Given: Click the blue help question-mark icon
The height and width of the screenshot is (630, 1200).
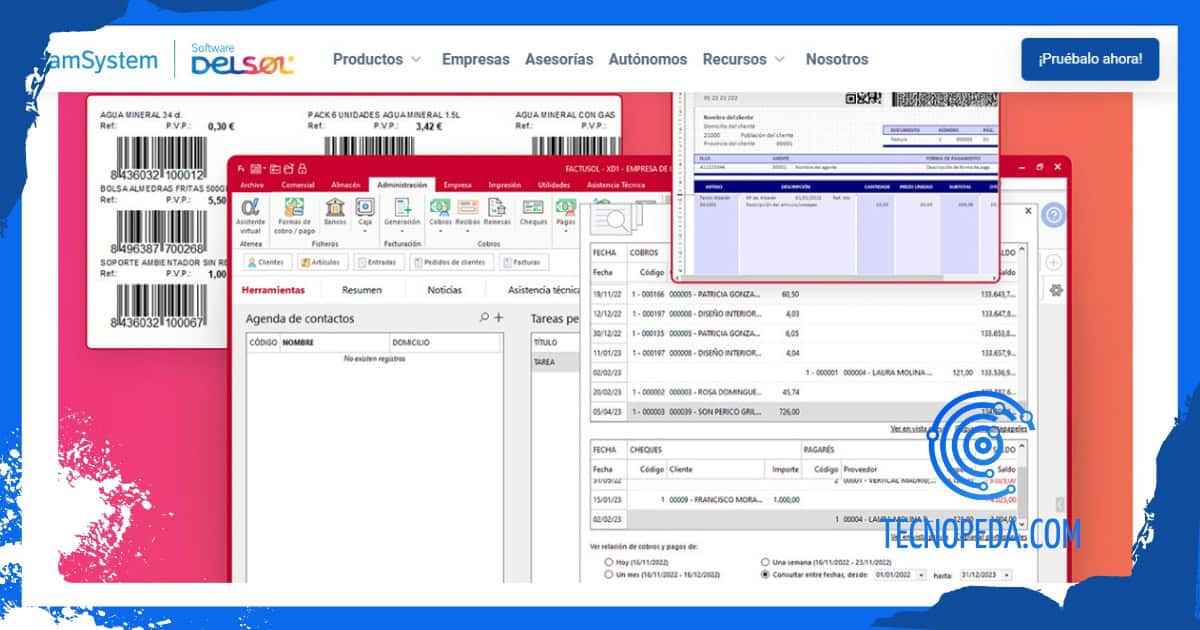Looking at the screenshot, I should tap(1053, 216).
